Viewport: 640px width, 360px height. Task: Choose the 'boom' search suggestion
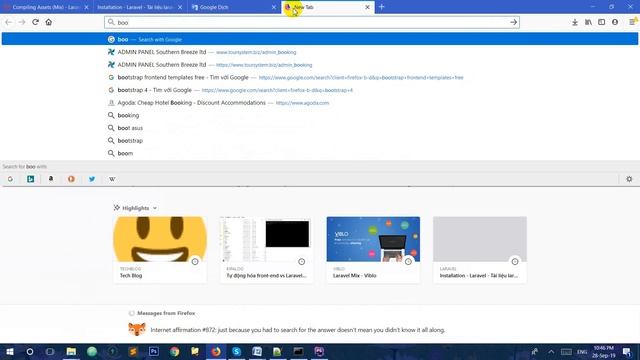point(320,153)
